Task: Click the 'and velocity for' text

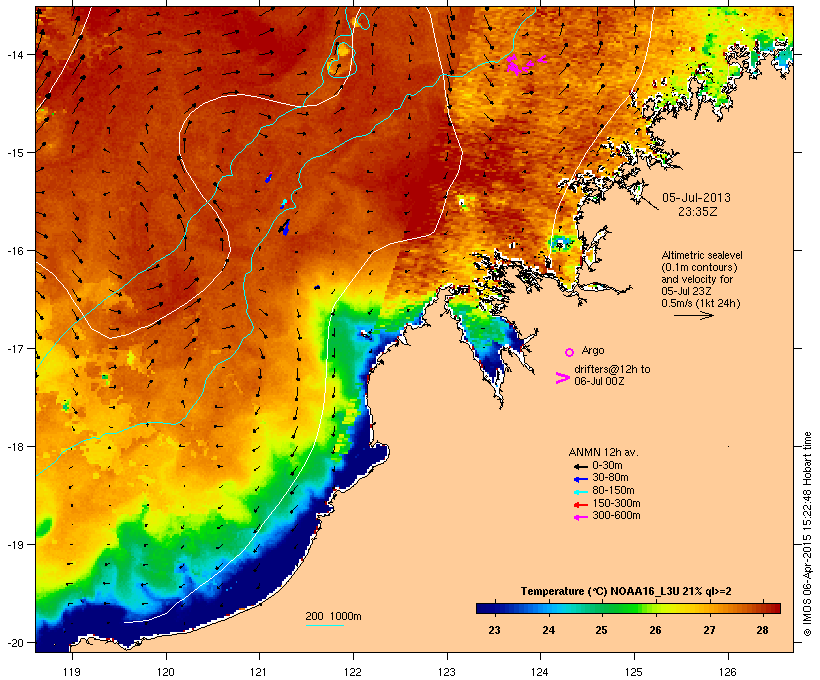Action: (x=697, y=279)
